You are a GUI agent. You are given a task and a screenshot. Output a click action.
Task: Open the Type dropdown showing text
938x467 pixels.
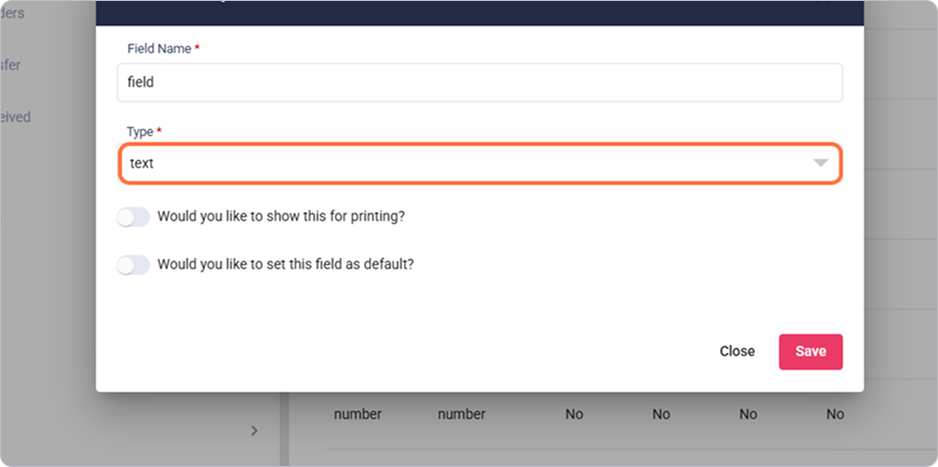click(x=480, y=163)
